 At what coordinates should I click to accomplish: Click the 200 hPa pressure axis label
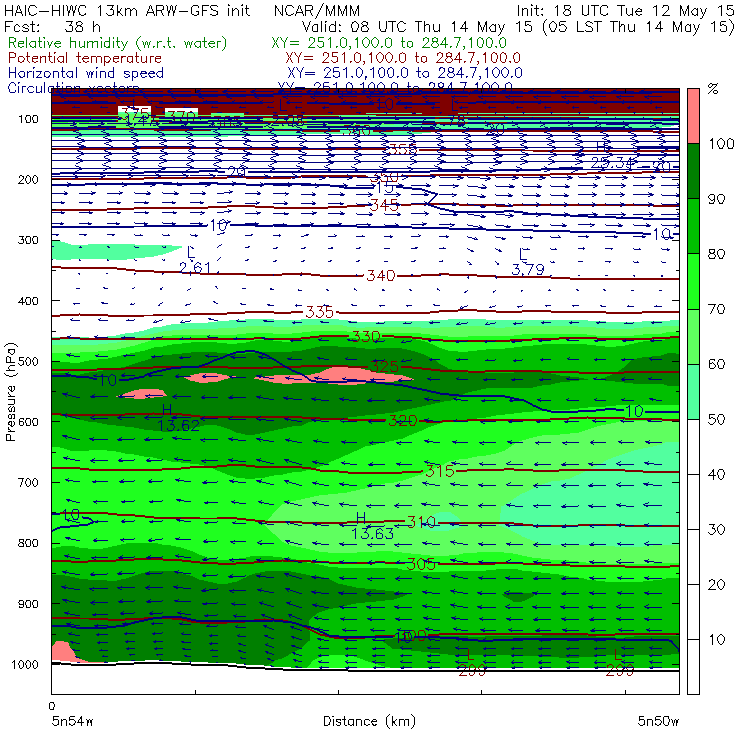point(28,179)
